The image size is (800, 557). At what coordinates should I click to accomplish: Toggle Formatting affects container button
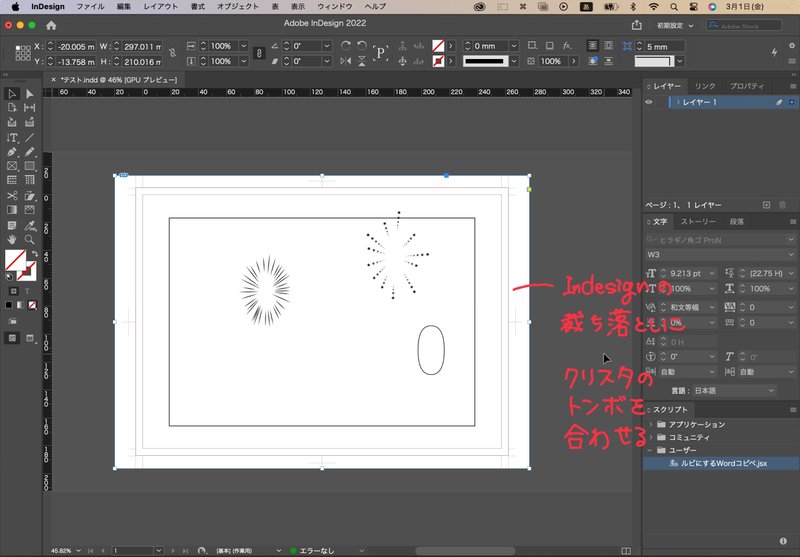tap(14, 291)
